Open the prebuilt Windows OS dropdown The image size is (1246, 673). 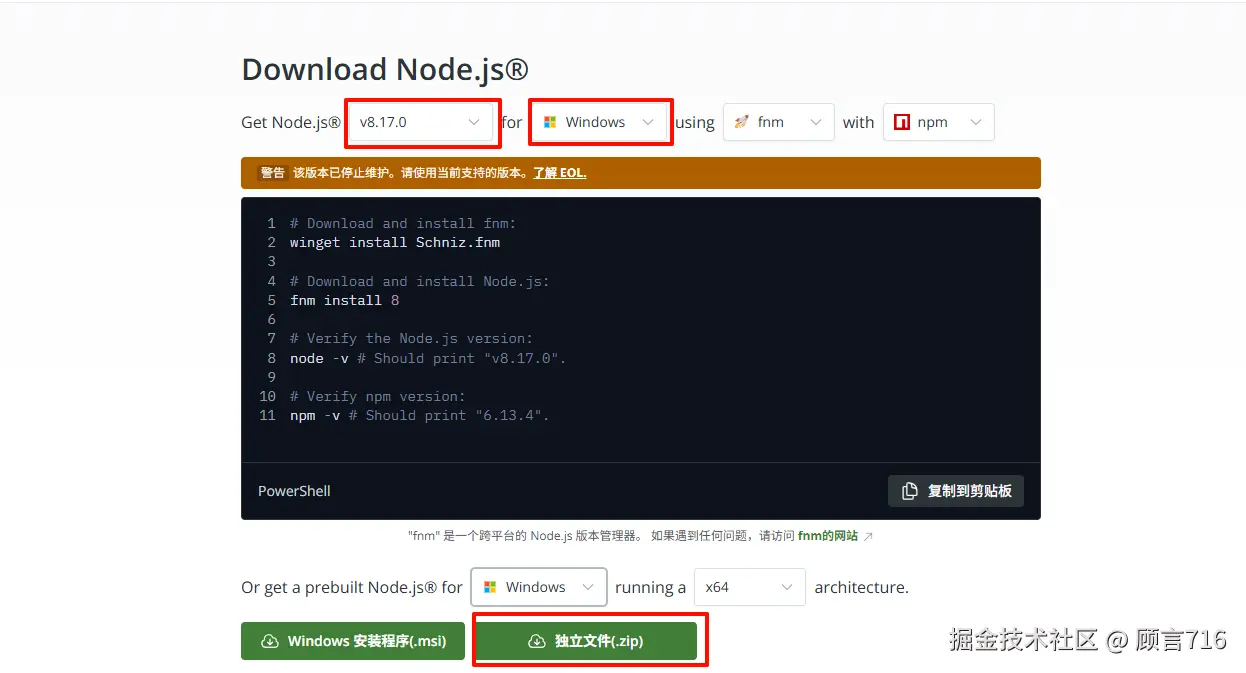[539, 587]
